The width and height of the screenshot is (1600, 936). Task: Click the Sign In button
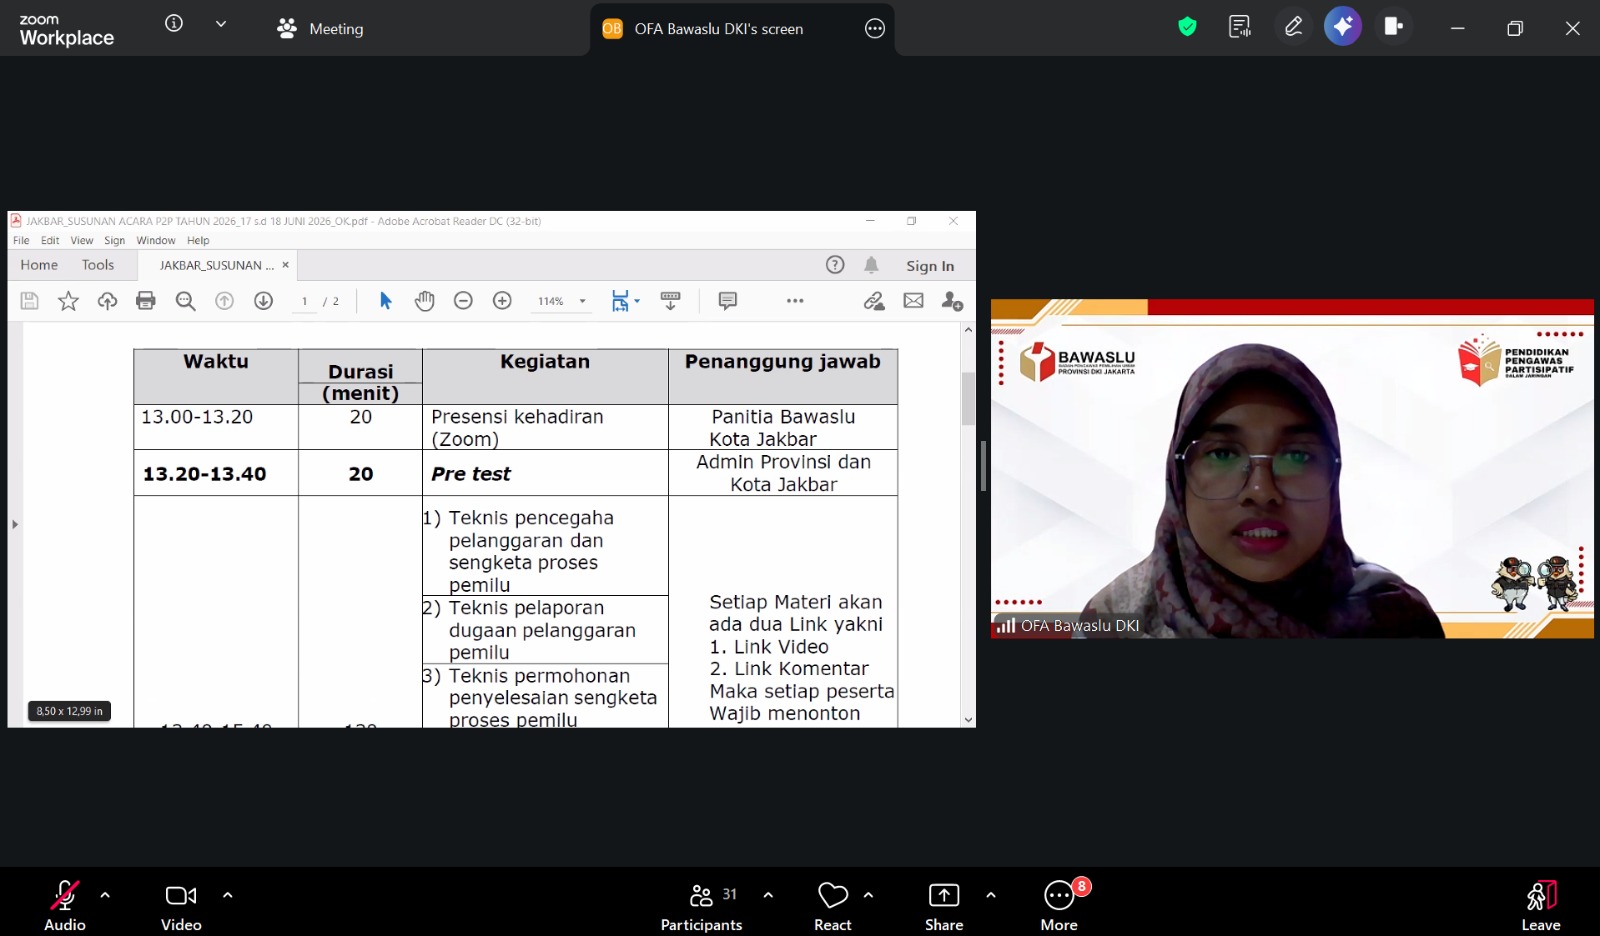930,266
